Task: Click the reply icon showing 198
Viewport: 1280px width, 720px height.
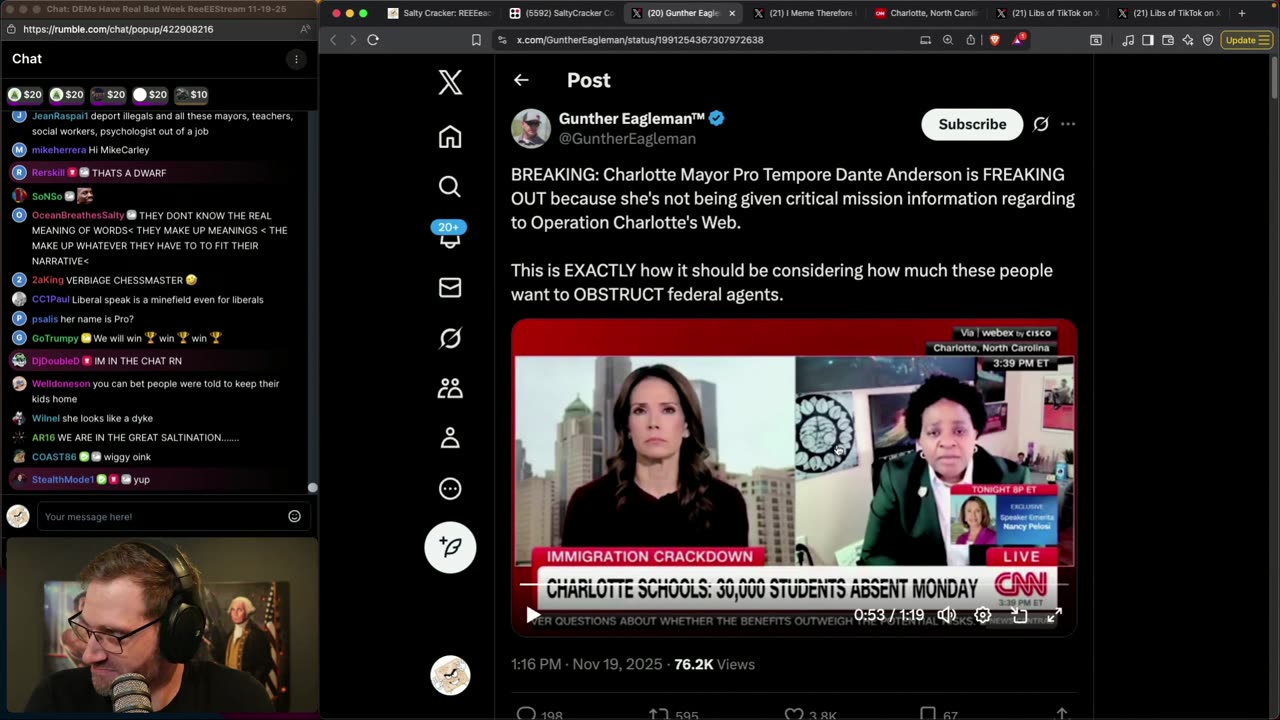Action: point(526,714)
